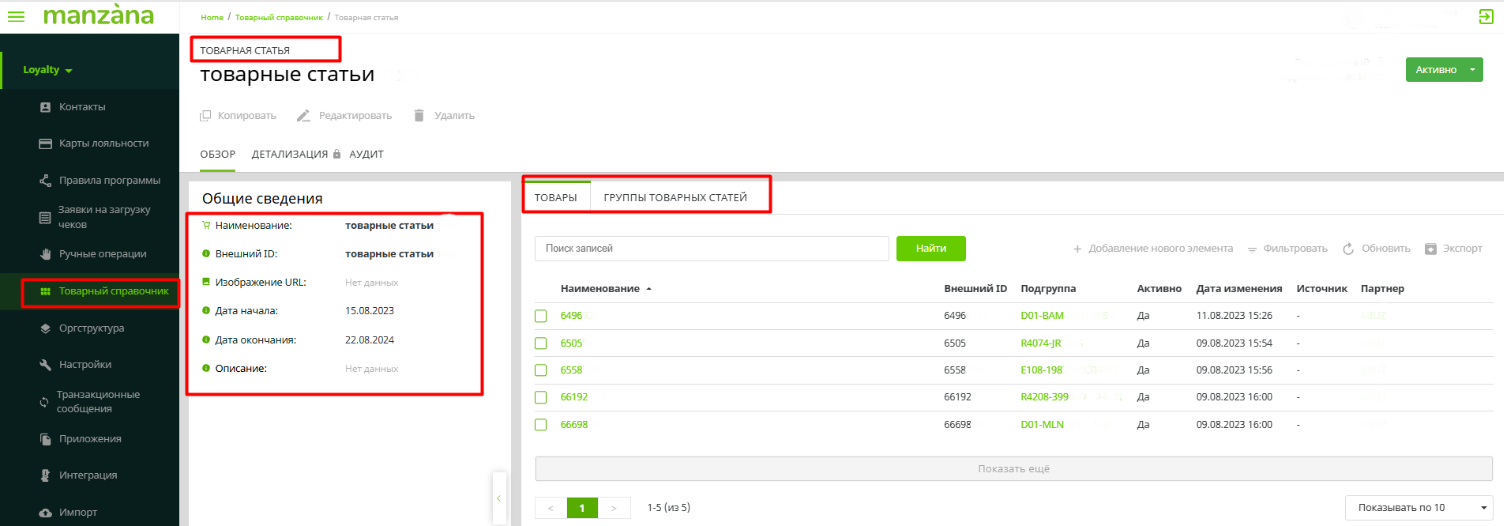Collapse the Общие сведения panel with side arrow

pos(500,497)
